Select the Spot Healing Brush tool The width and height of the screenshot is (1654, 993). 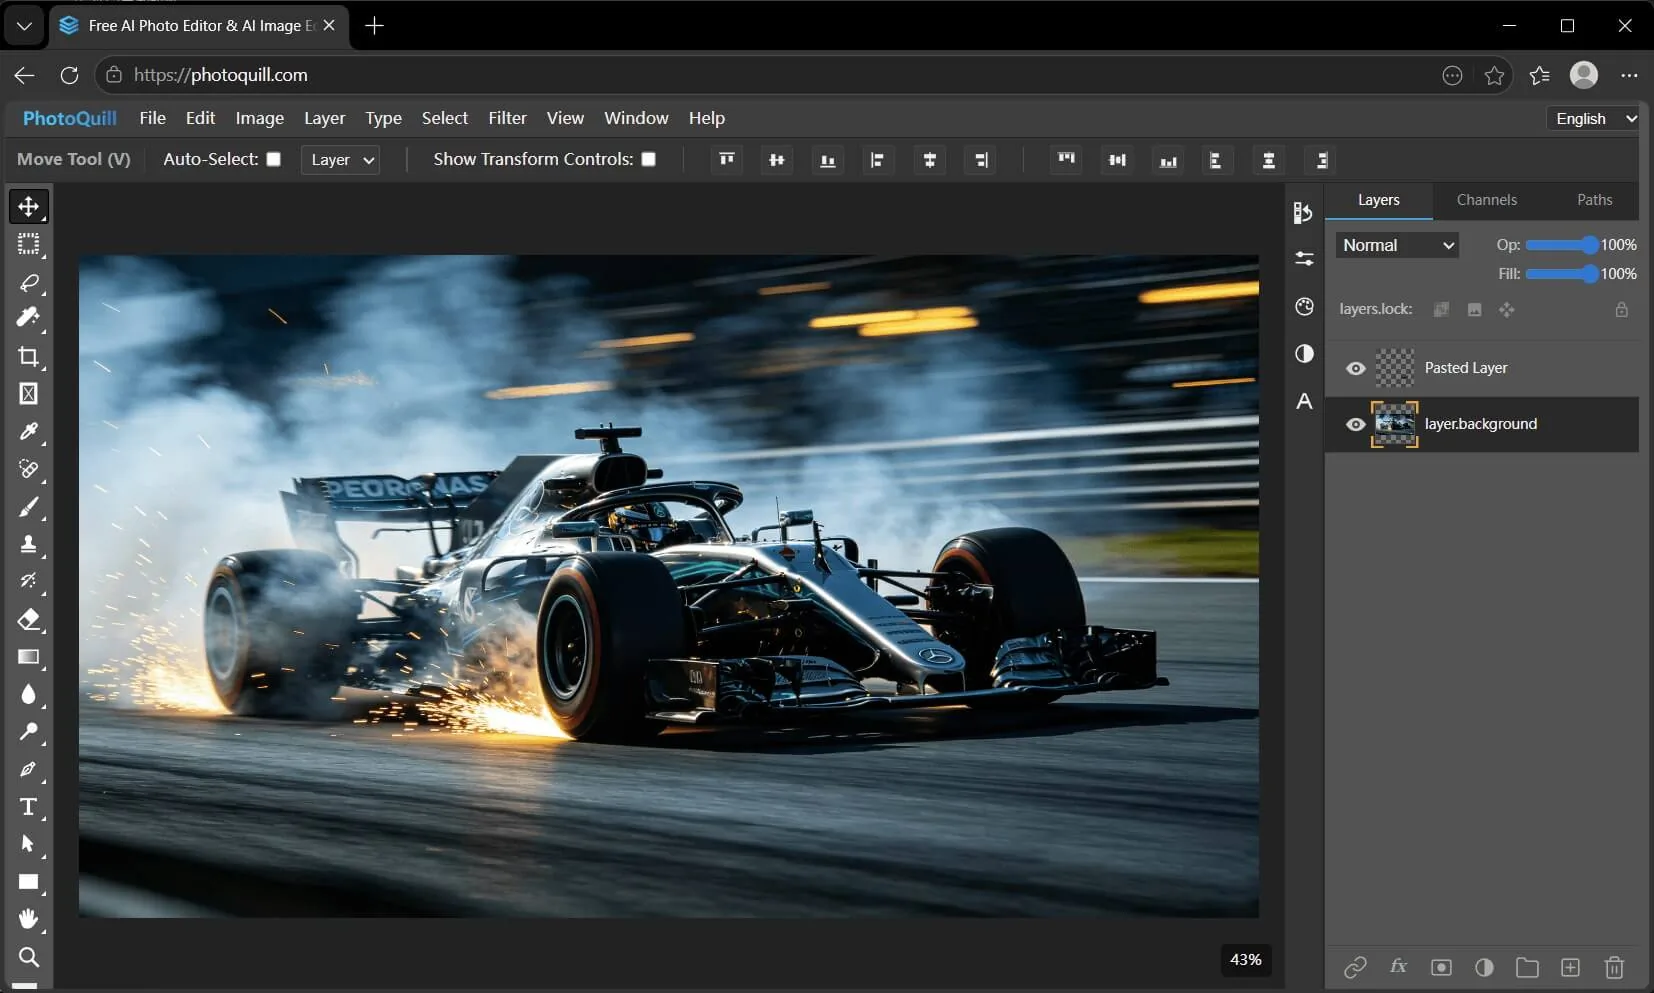(28, 469)
